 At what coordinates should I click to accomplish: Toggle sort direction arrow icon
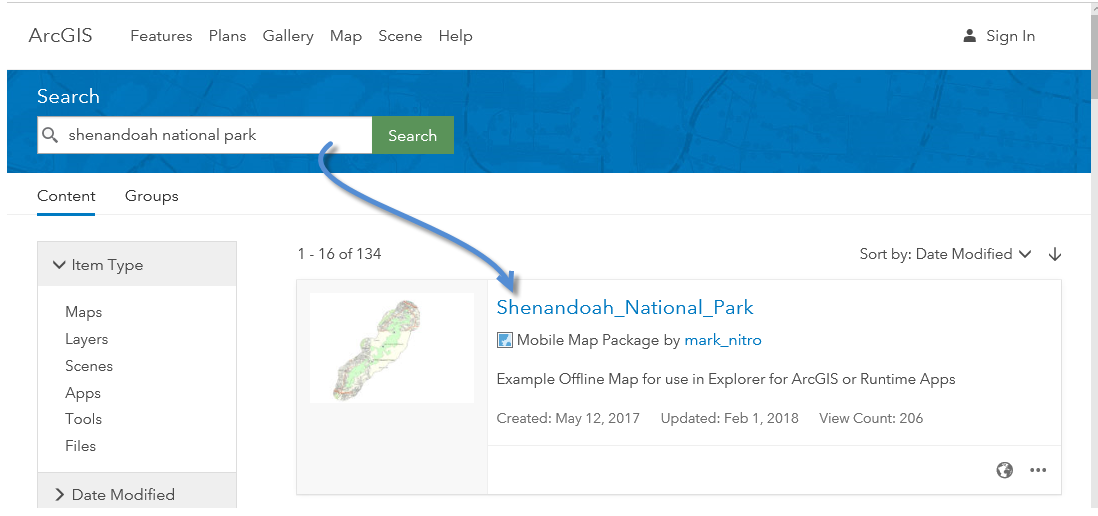(1055, 254)
